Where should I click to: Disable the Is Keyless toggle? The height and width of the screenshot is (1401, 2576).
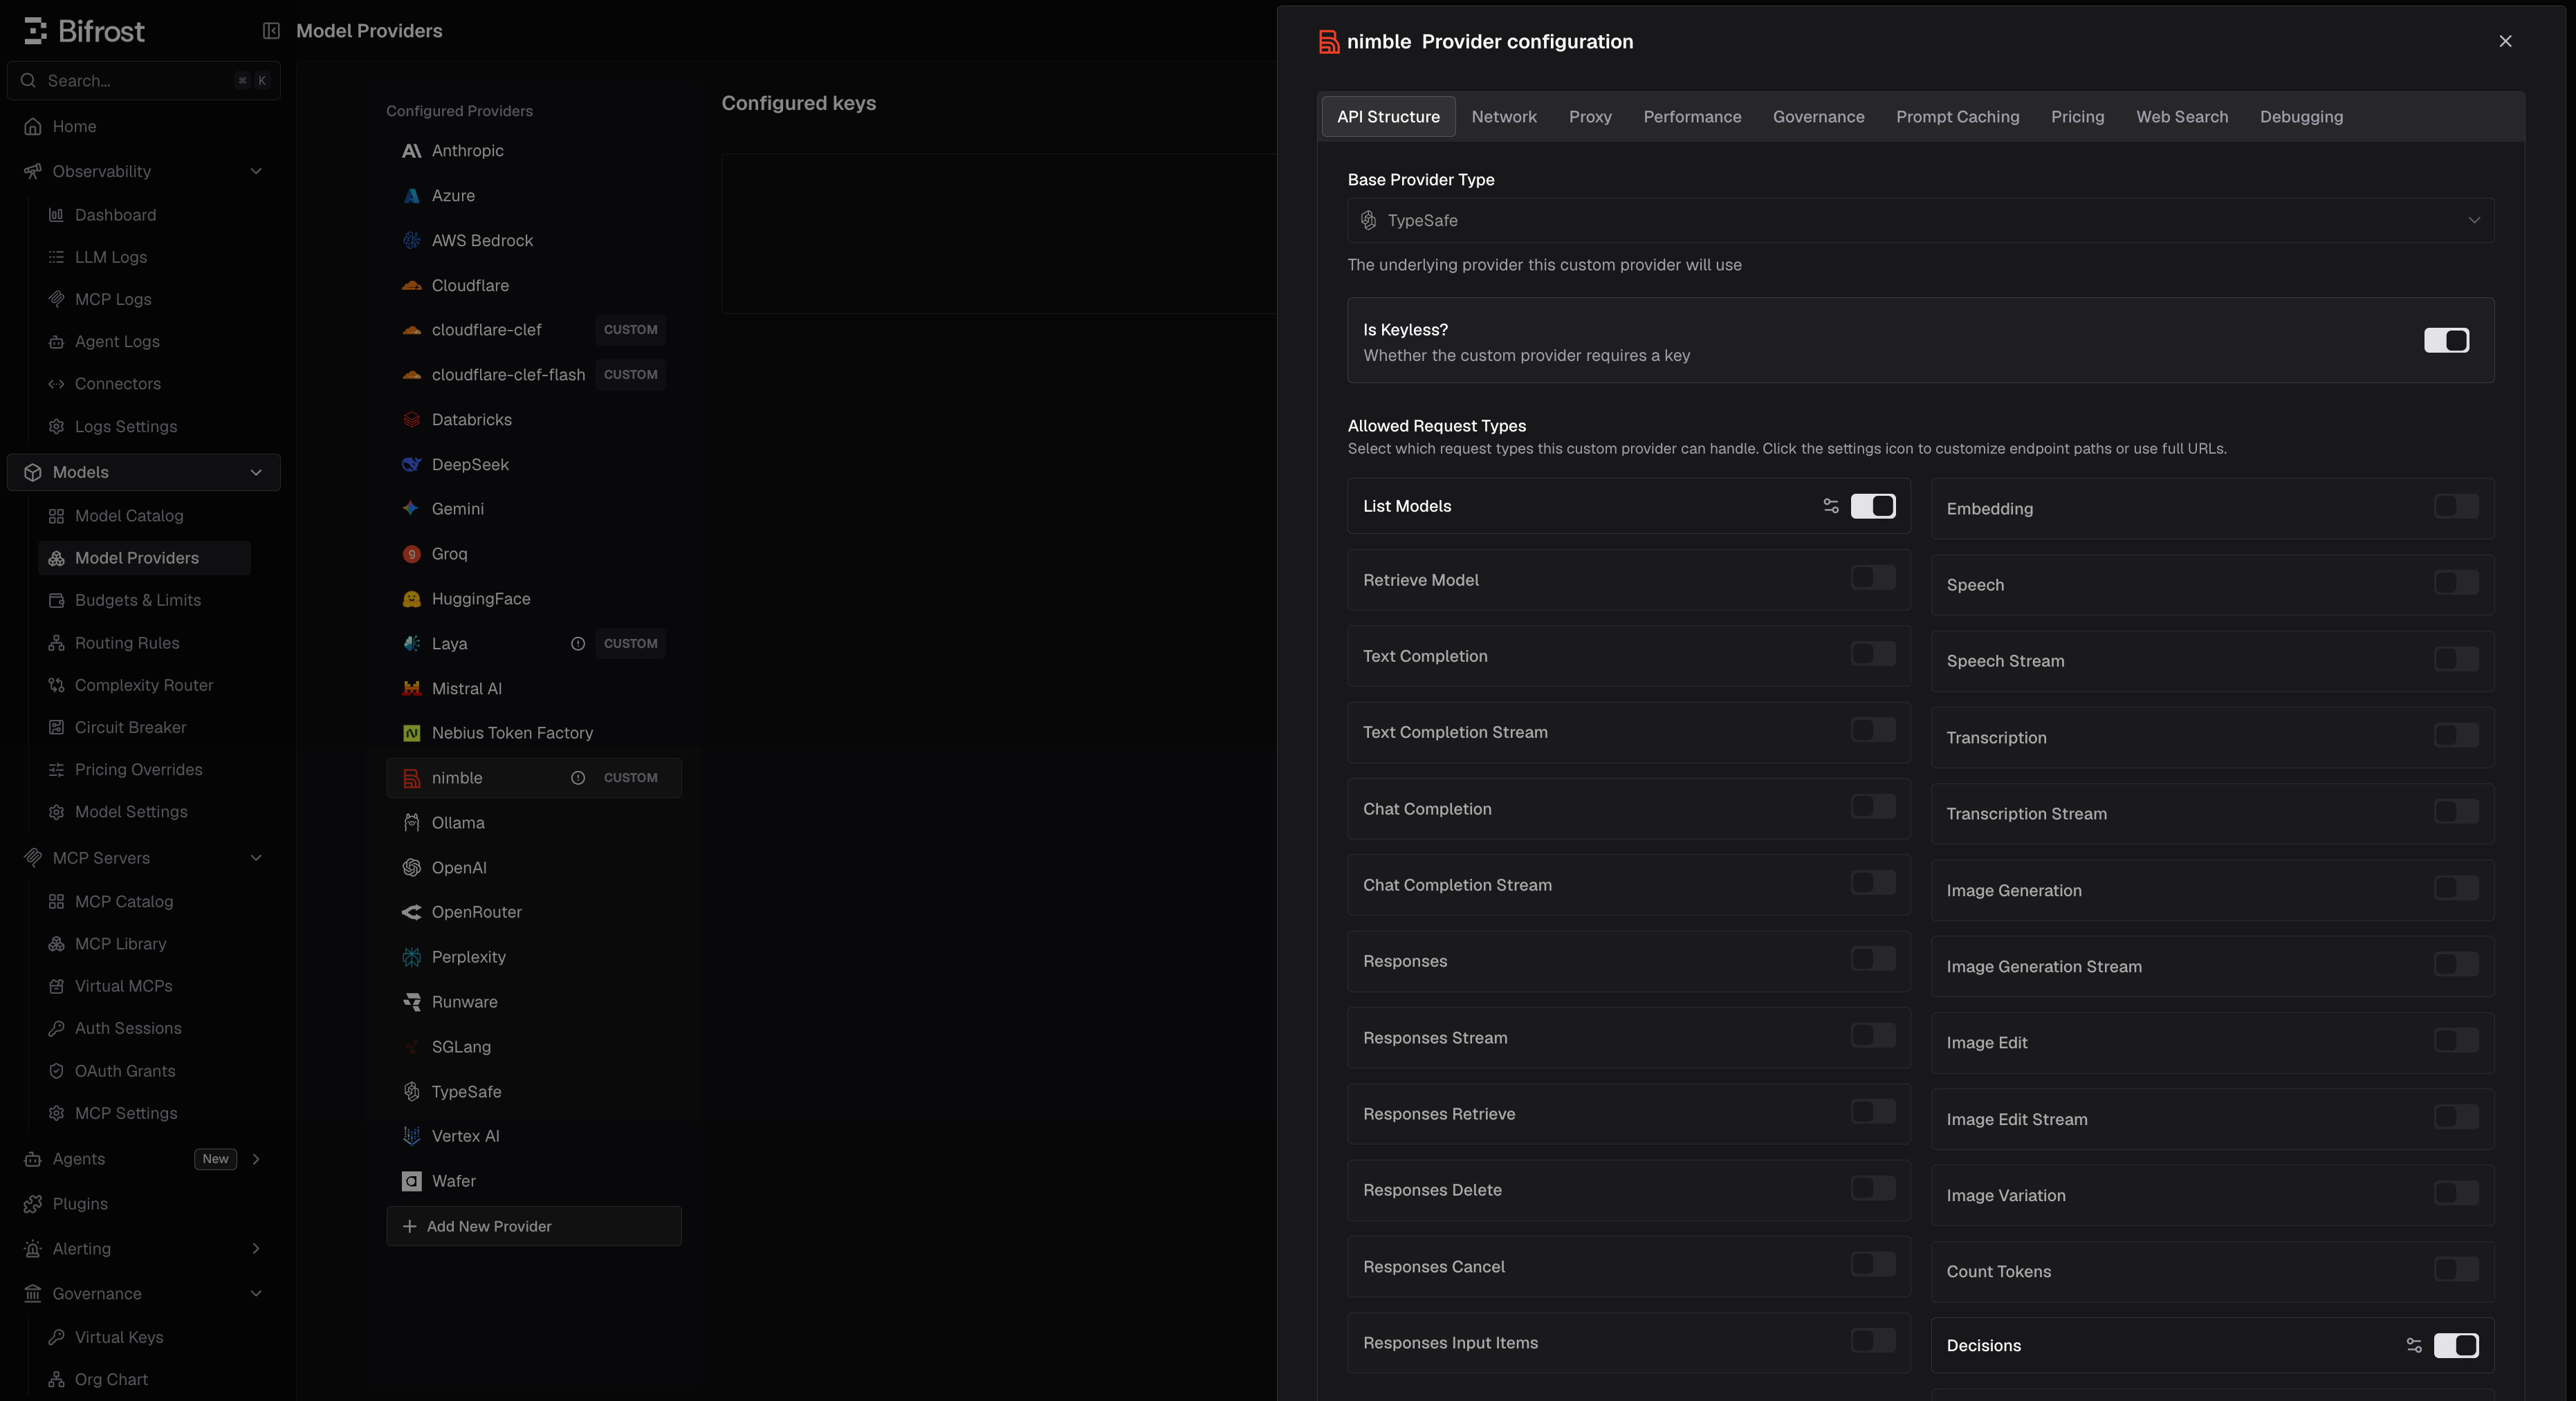point(2446,340)
